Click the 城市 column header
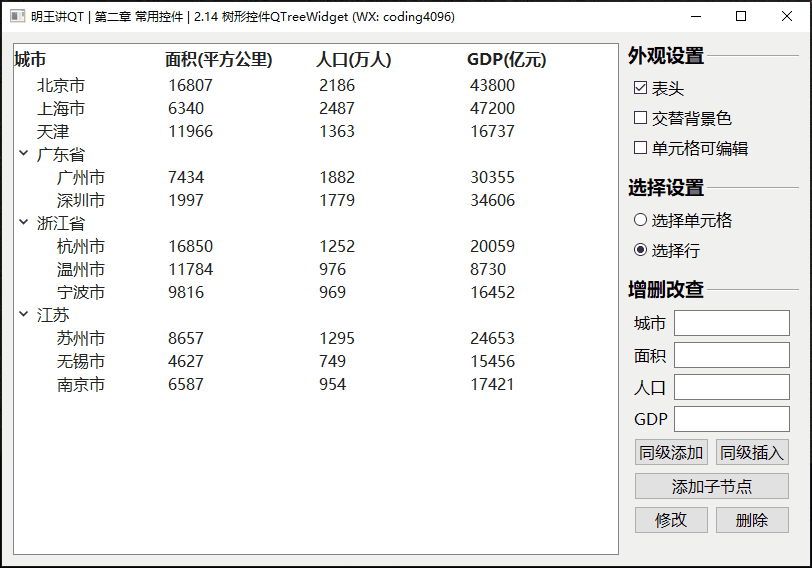This screenshot has height=568, width=812. pos(30,60)
